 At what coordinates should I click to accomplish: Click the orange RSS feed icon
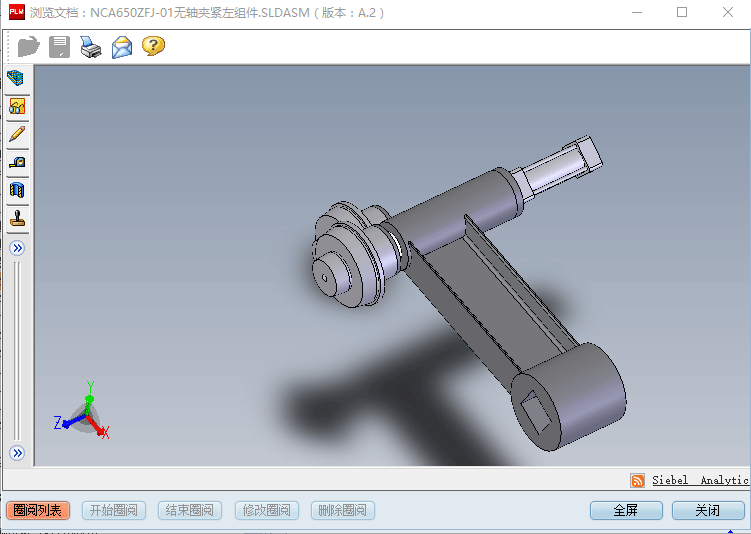click(637, 481)
